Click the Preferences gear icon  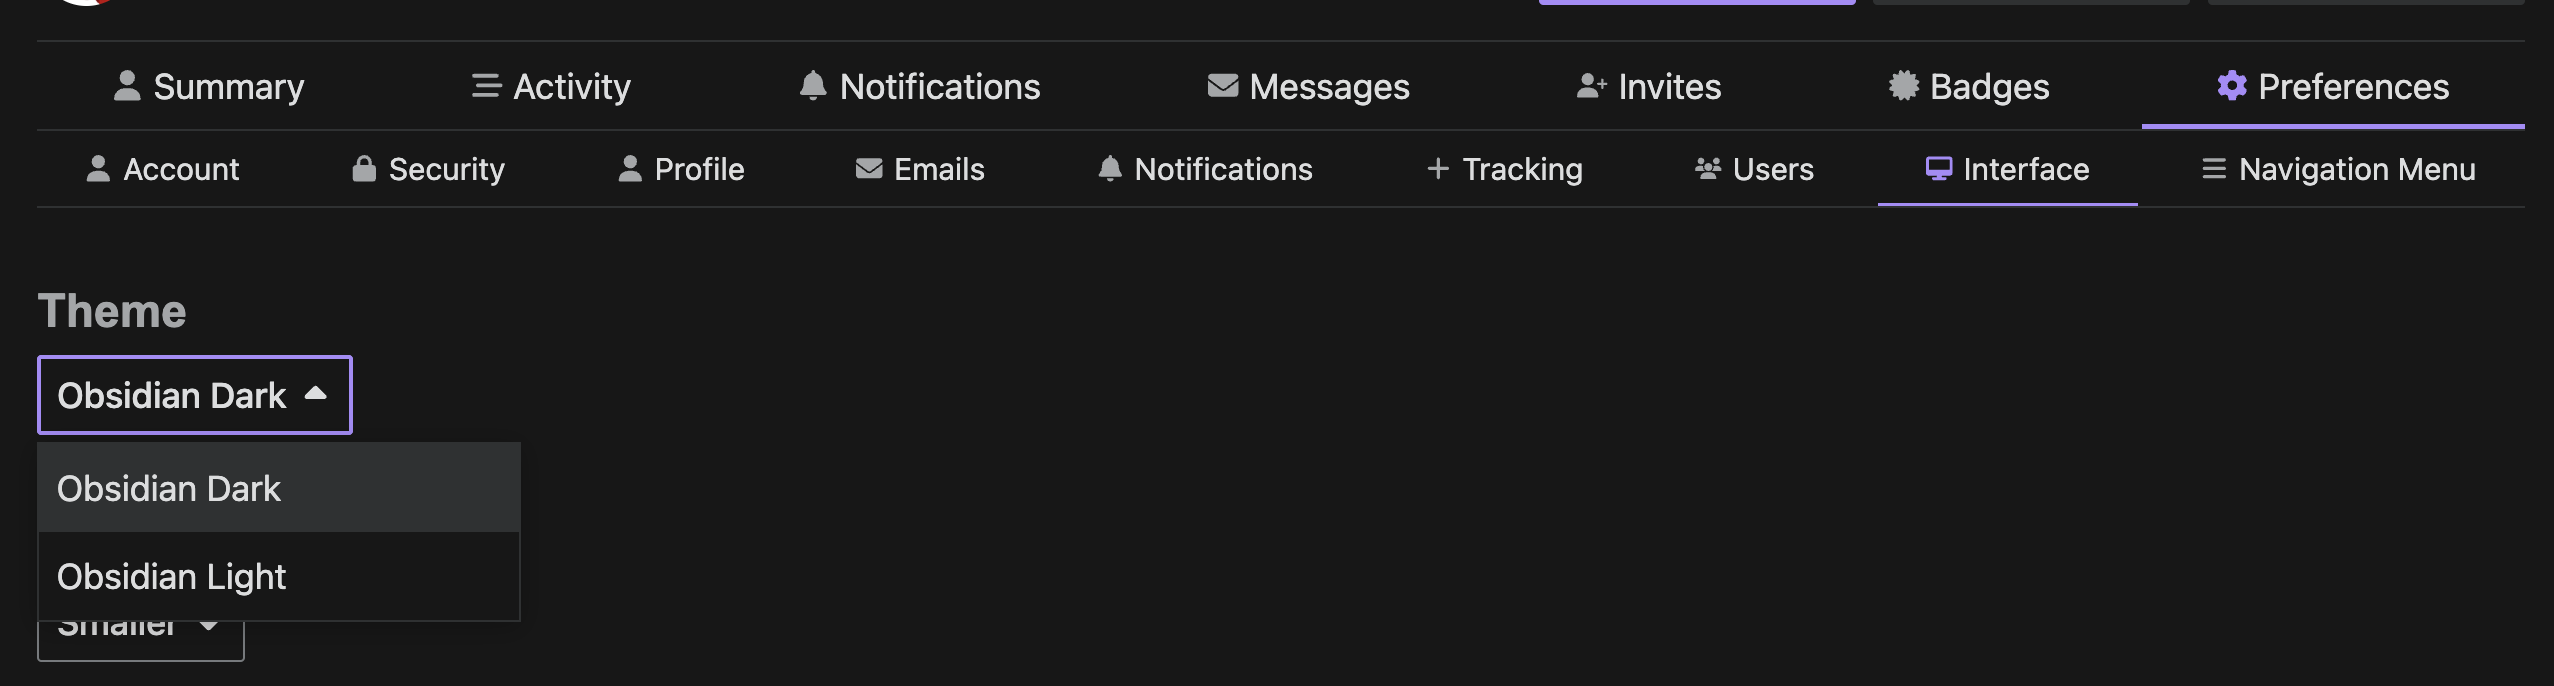coord(2231,86)
